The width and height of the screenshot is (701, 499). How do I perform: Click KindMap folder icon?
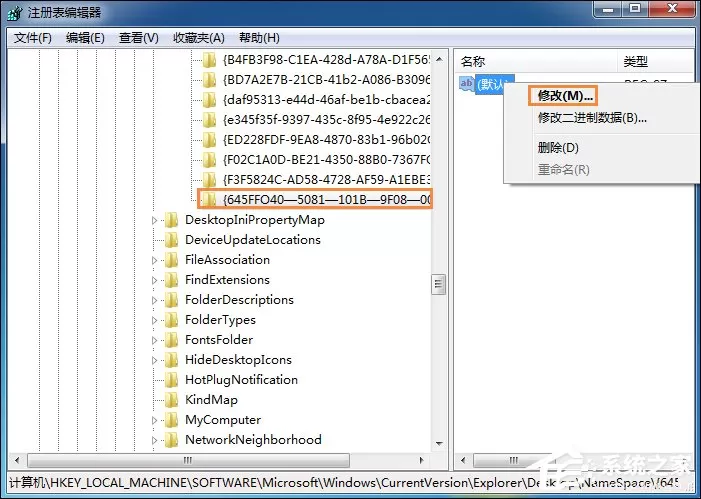coord(171,400)
